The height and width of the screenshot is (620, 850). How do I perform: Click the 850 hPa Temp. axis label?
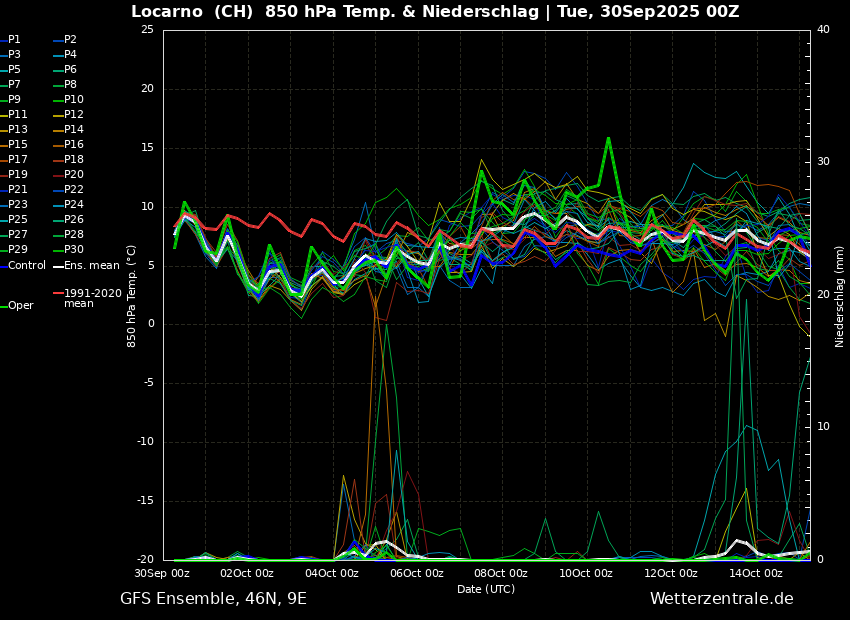tap(132, 296)
